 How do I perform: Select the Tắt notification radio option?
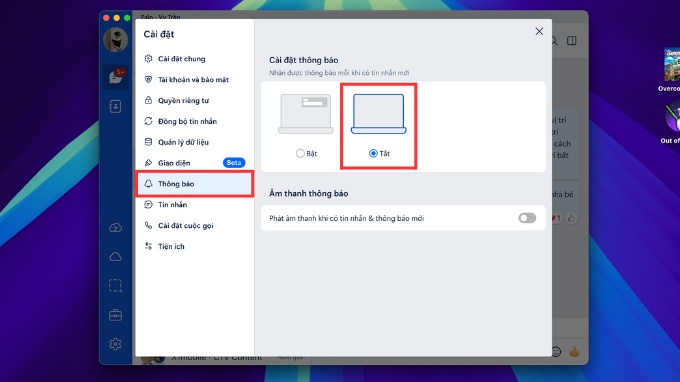tap(373, 153)
